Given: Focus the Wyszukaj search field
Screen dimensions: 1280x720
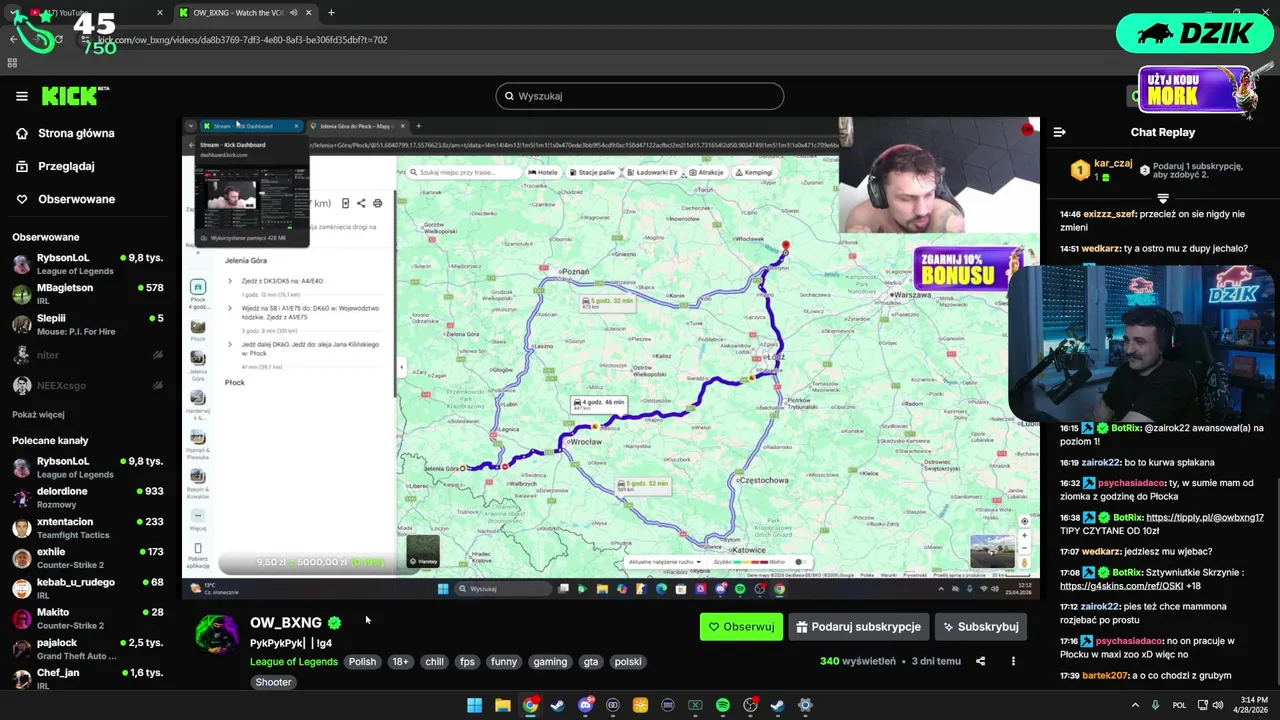Looking at the screenshot, I should click(640, 96).
